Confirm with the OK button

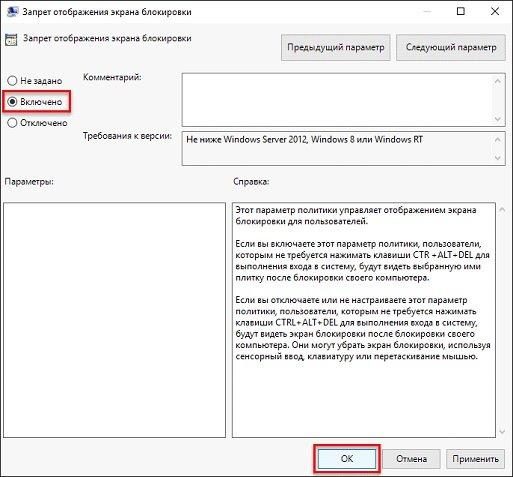point(347,459)
